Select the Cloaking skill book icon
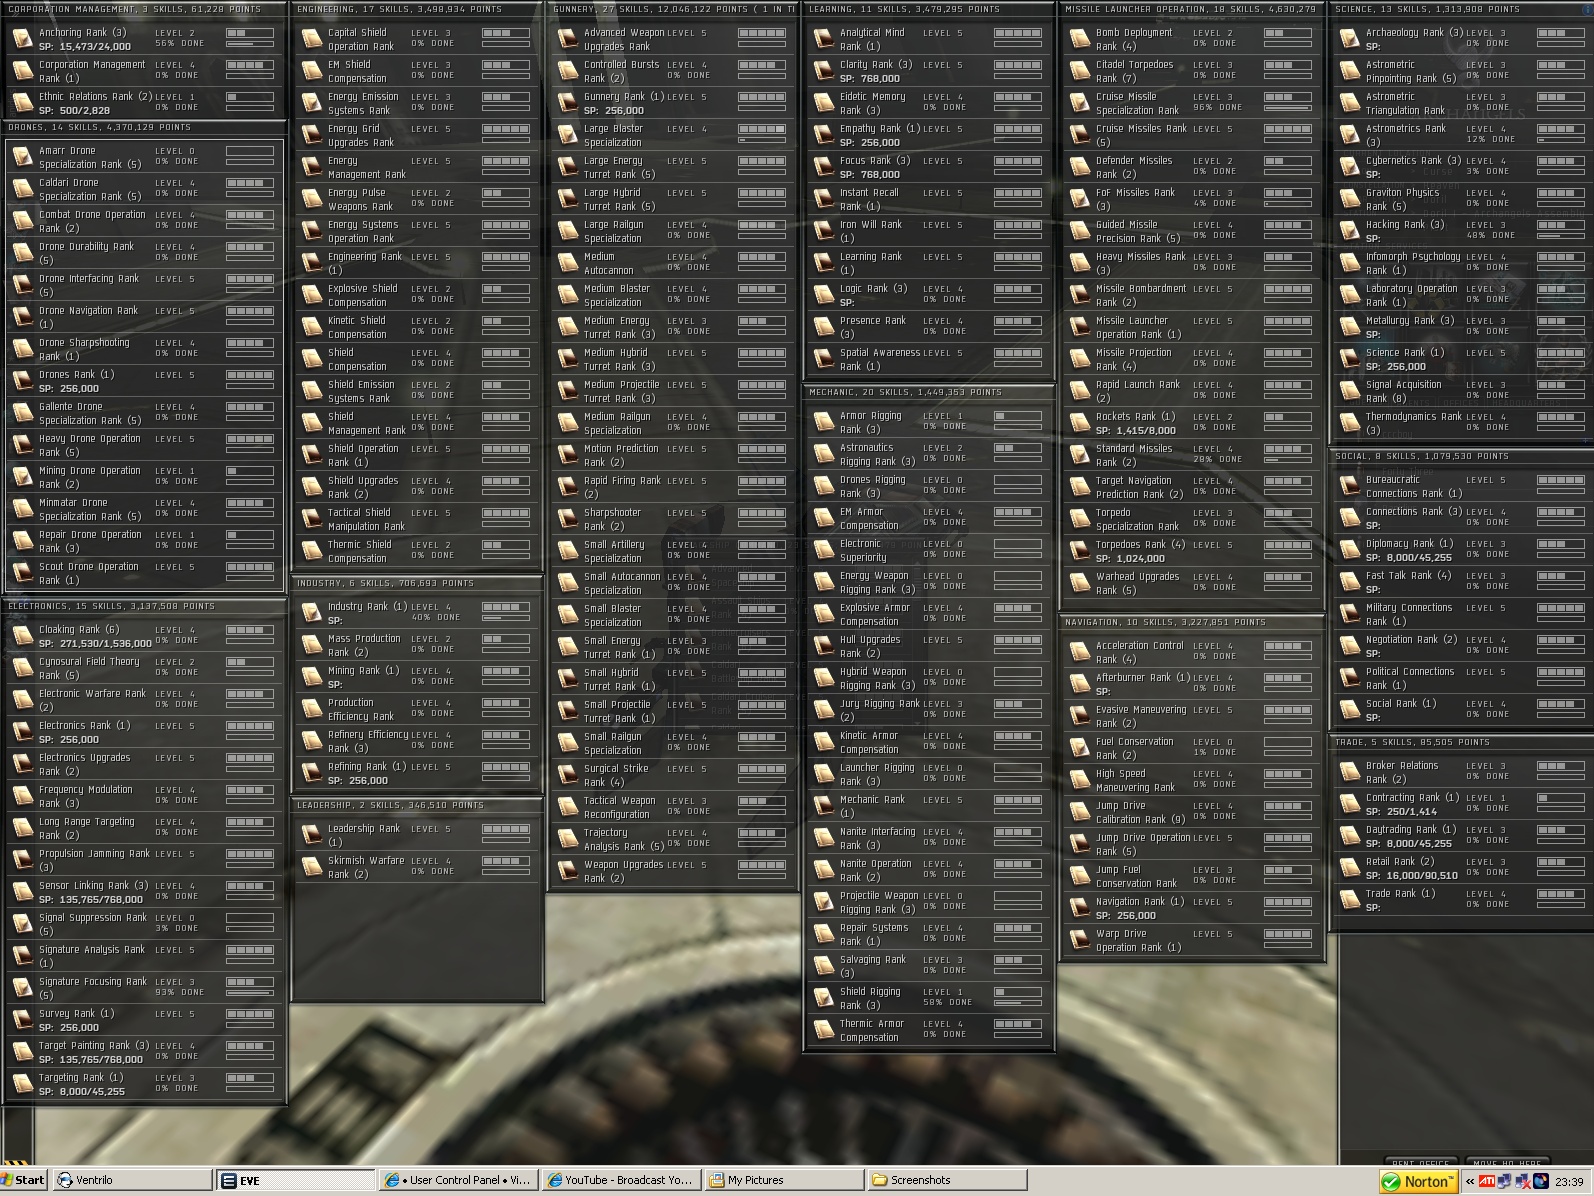This screenshot has height=1196, width=1594. [23, 636]
